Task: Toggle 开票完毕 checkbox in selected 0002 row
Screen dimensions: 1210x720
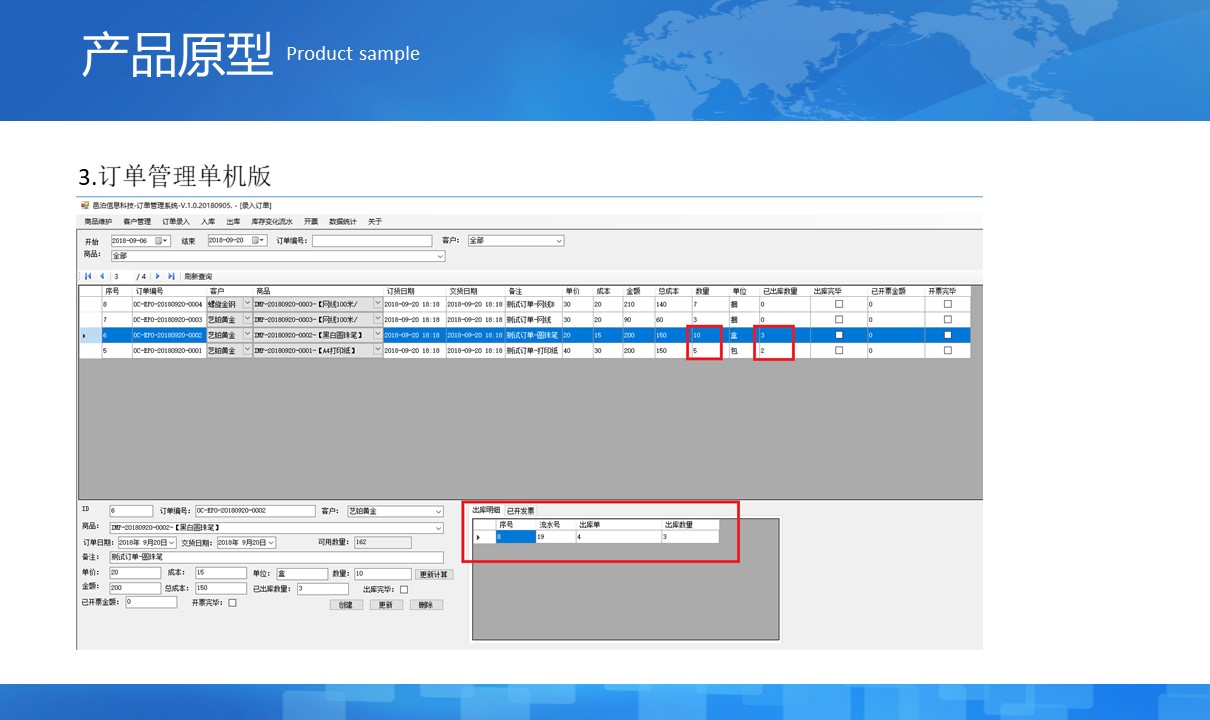Action: [948, 335]
